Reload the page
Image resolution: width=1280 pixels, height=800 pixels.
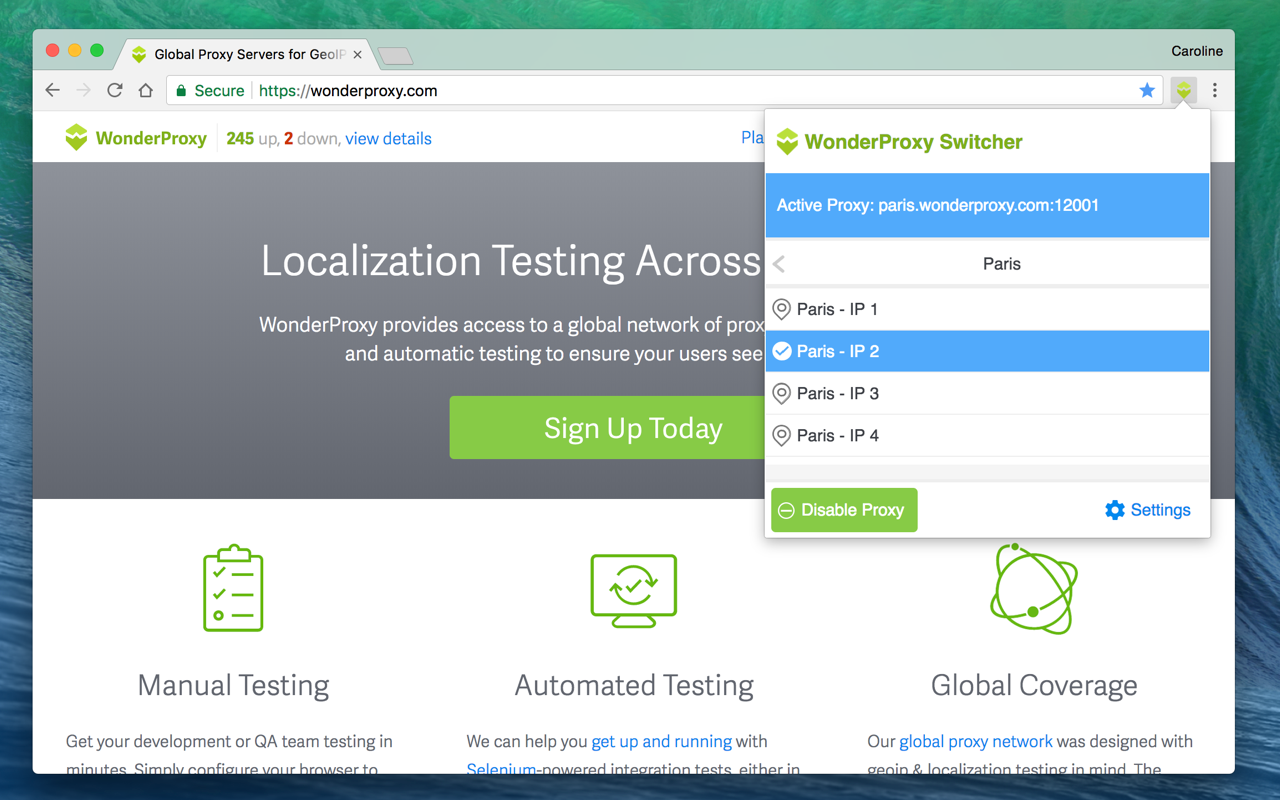(x=115, y=90)
